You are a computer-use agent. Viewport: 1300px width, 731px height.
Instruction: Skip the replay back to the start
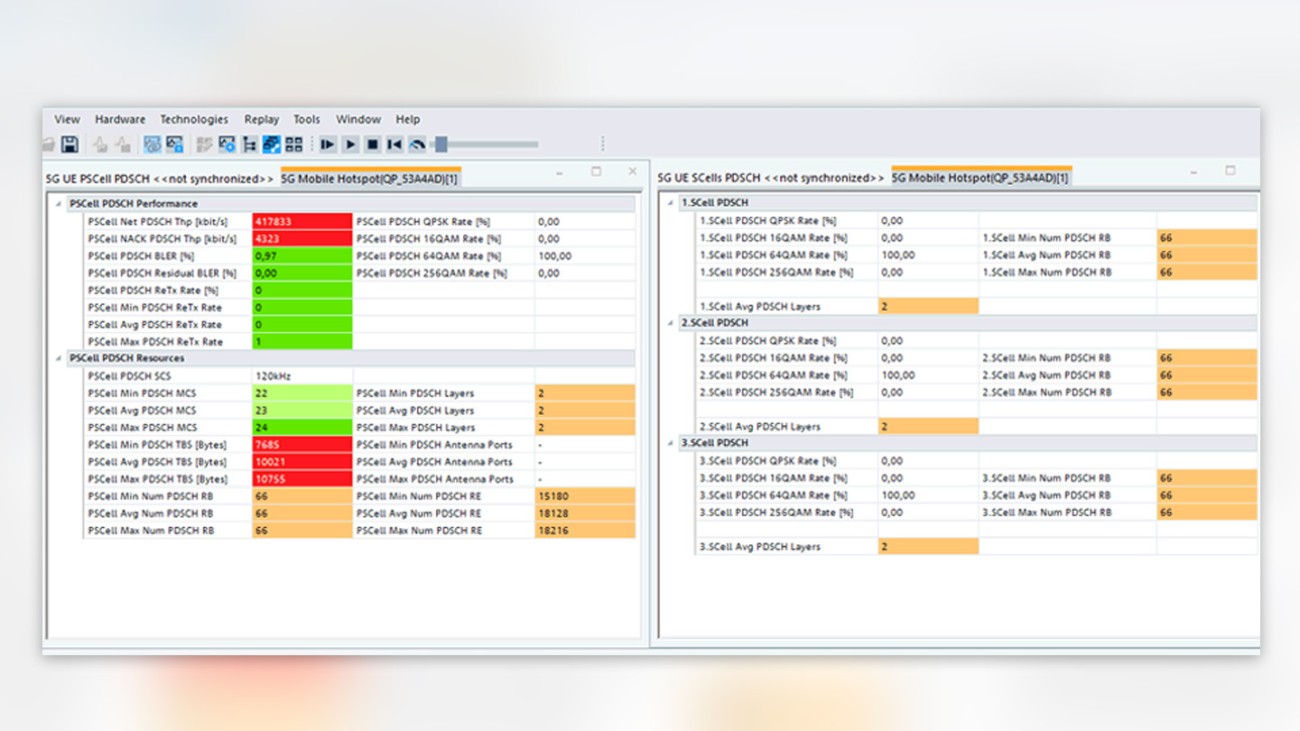coord(395,144)
